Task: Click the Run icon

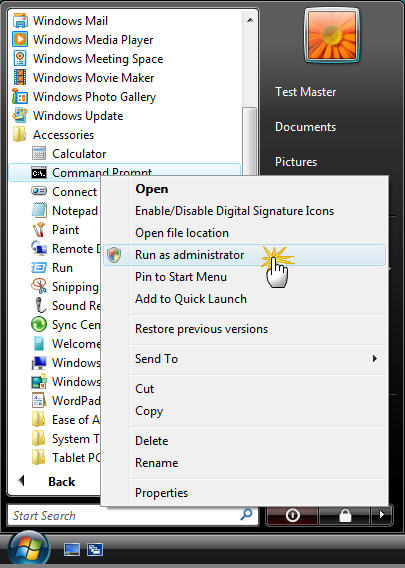Action: tap(39, 267)
